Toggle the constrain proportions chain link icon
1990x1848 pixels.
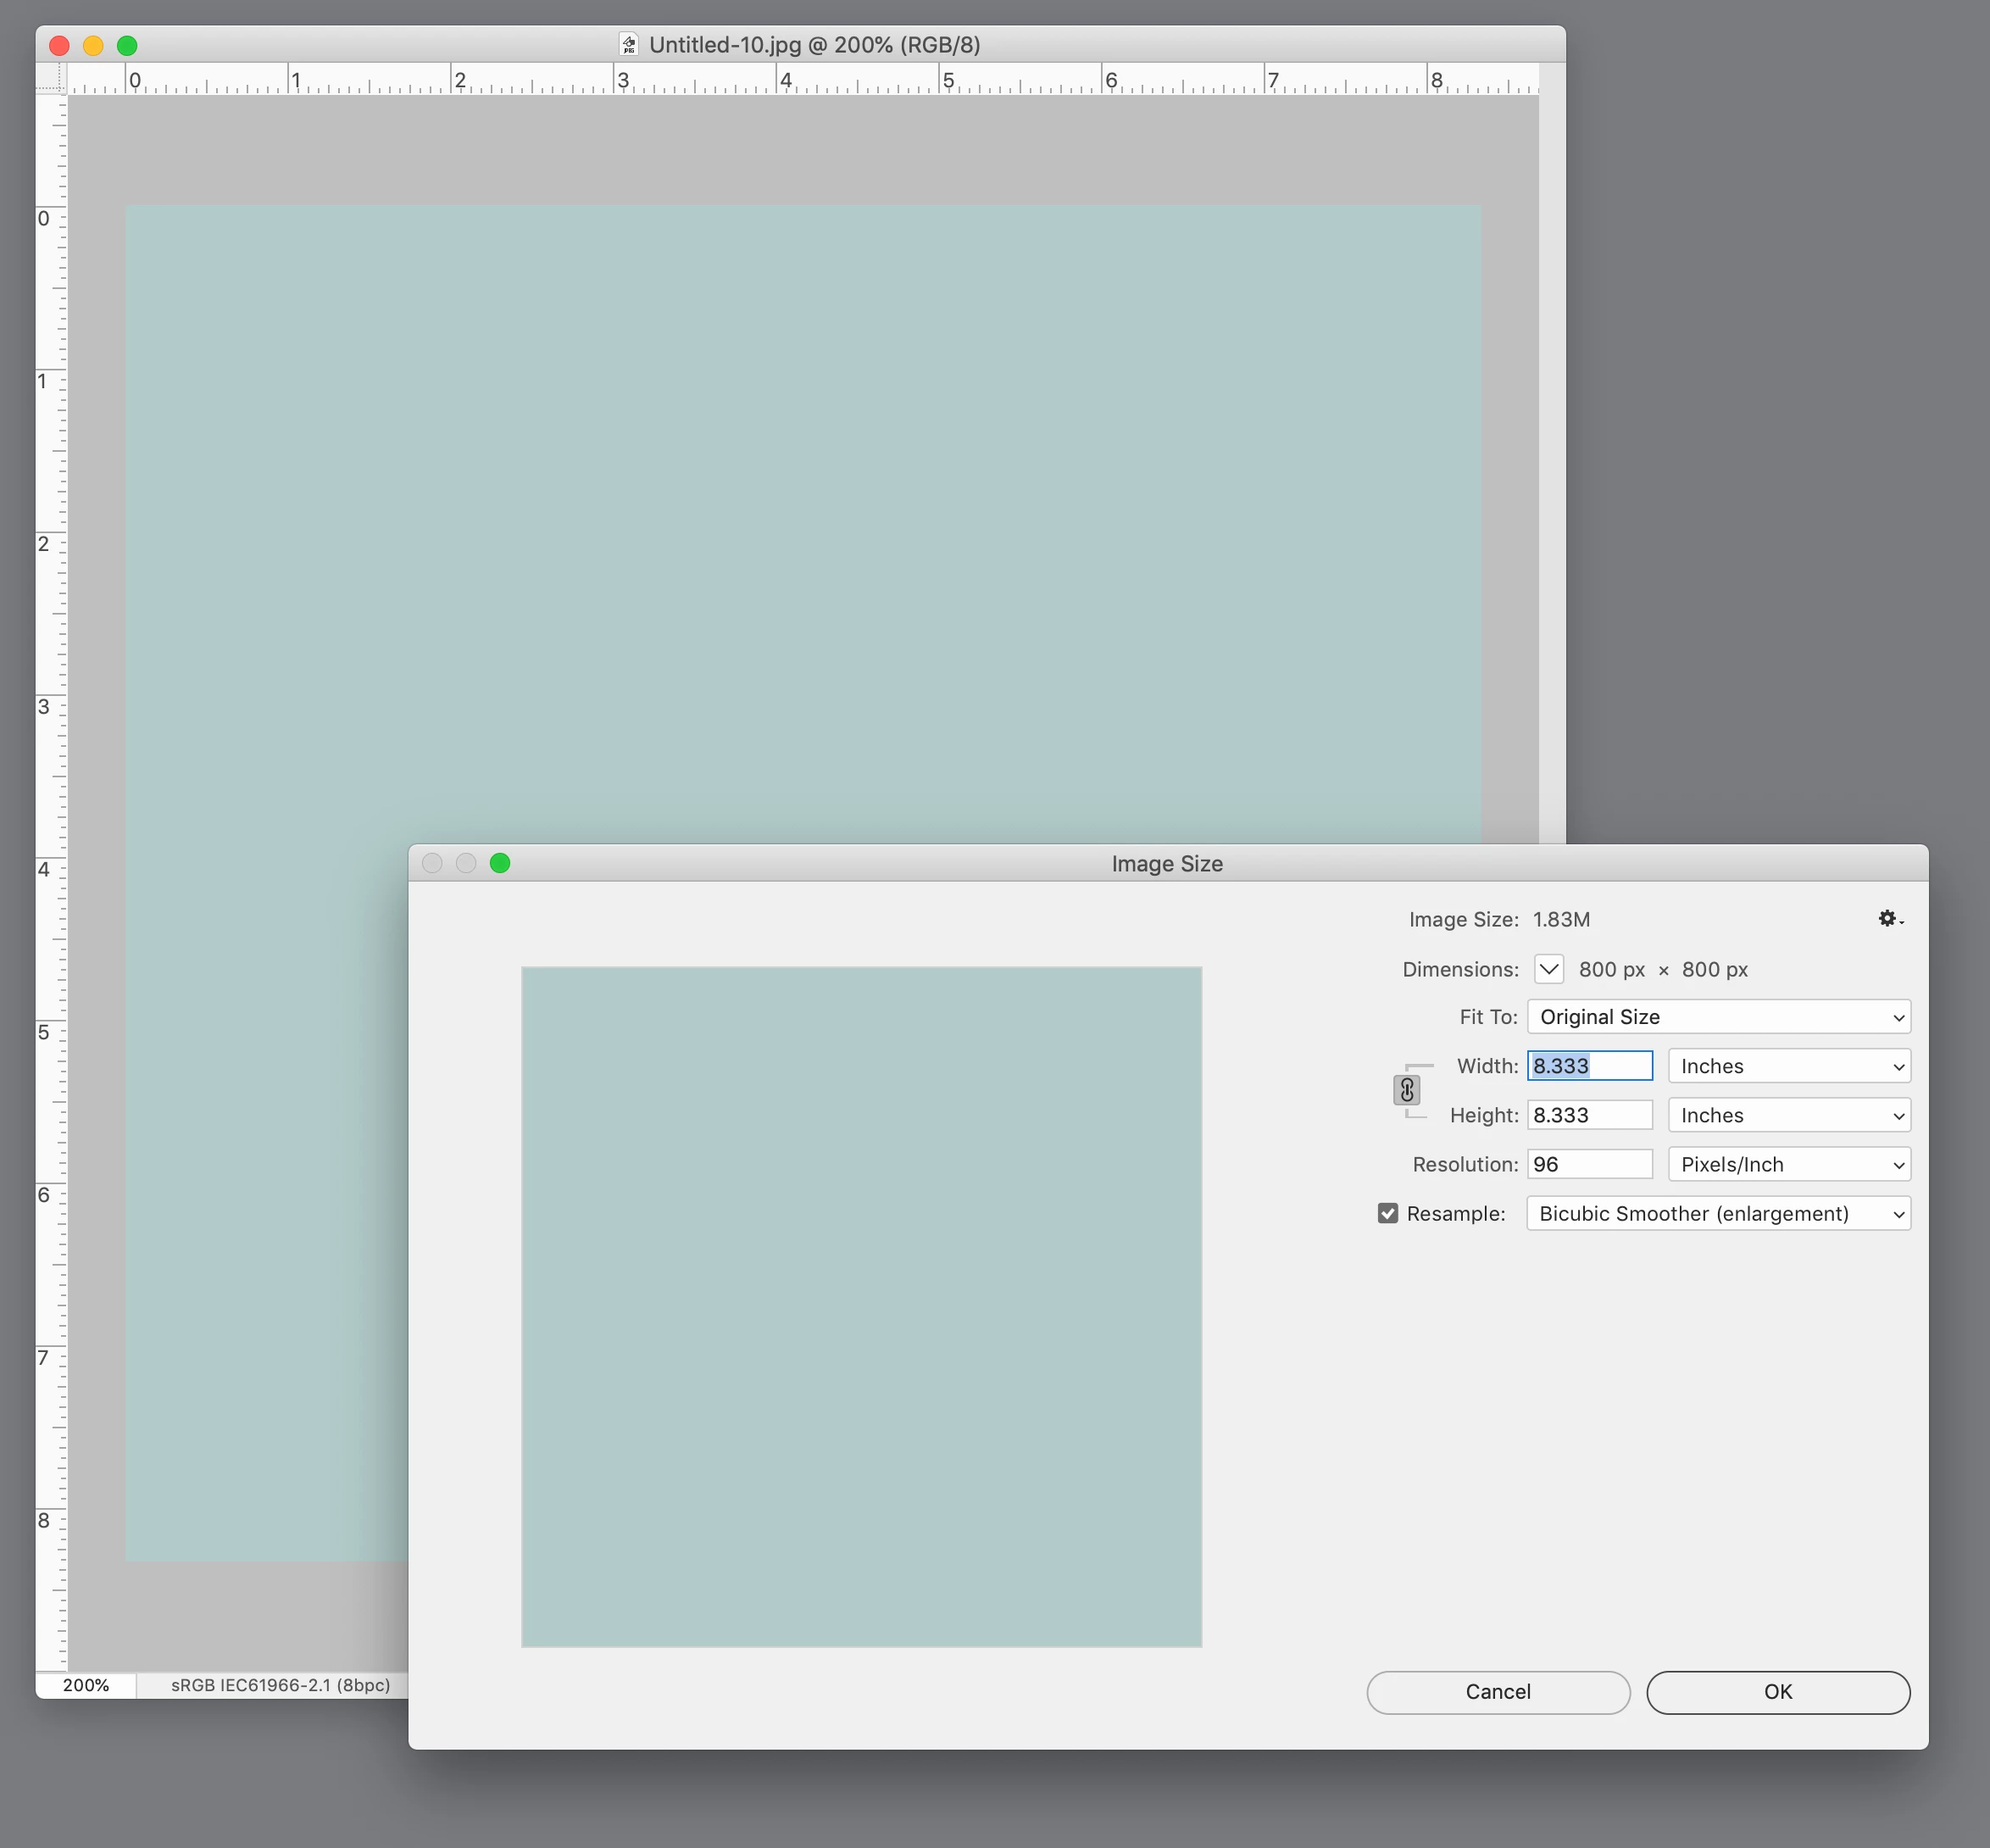pos(1406,1090)
